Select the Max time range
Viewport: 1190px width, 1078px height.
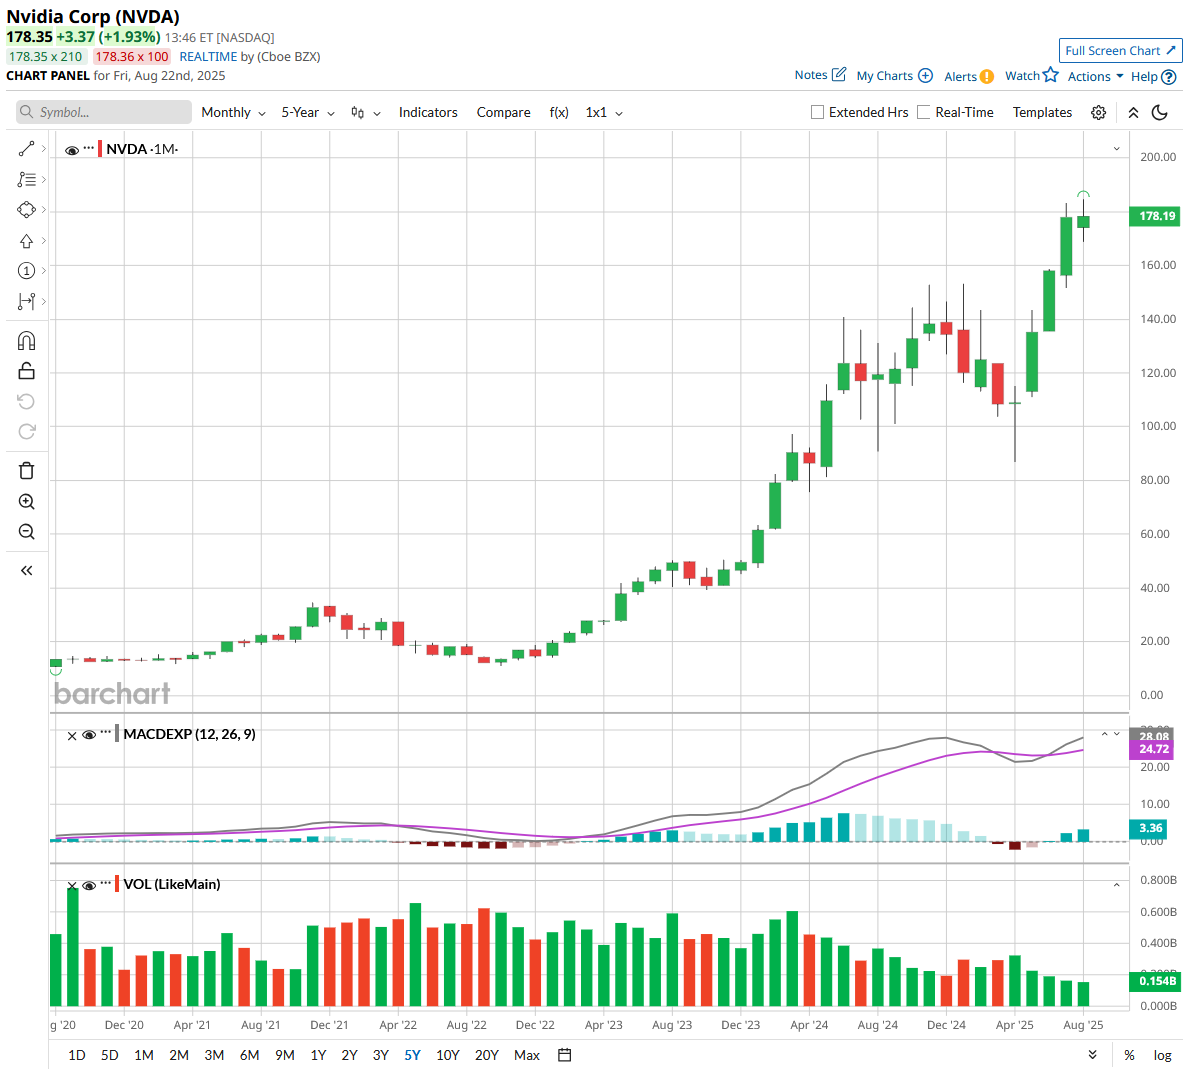(x=527, y=1055)
